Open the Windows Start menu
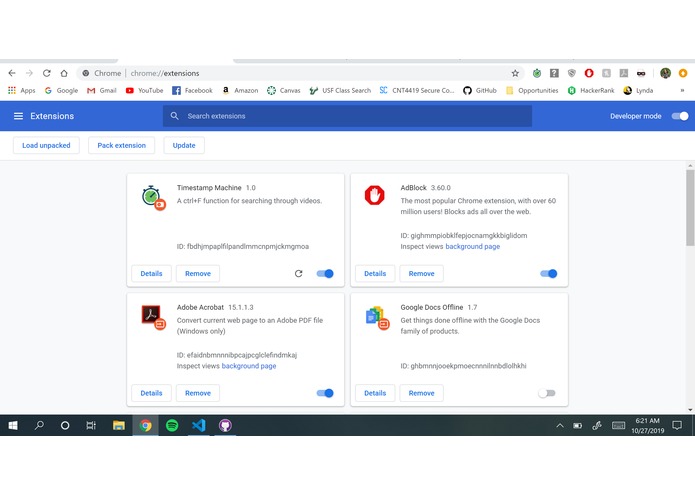This screenshot has height=494, width=695. (x=13, y=425)
